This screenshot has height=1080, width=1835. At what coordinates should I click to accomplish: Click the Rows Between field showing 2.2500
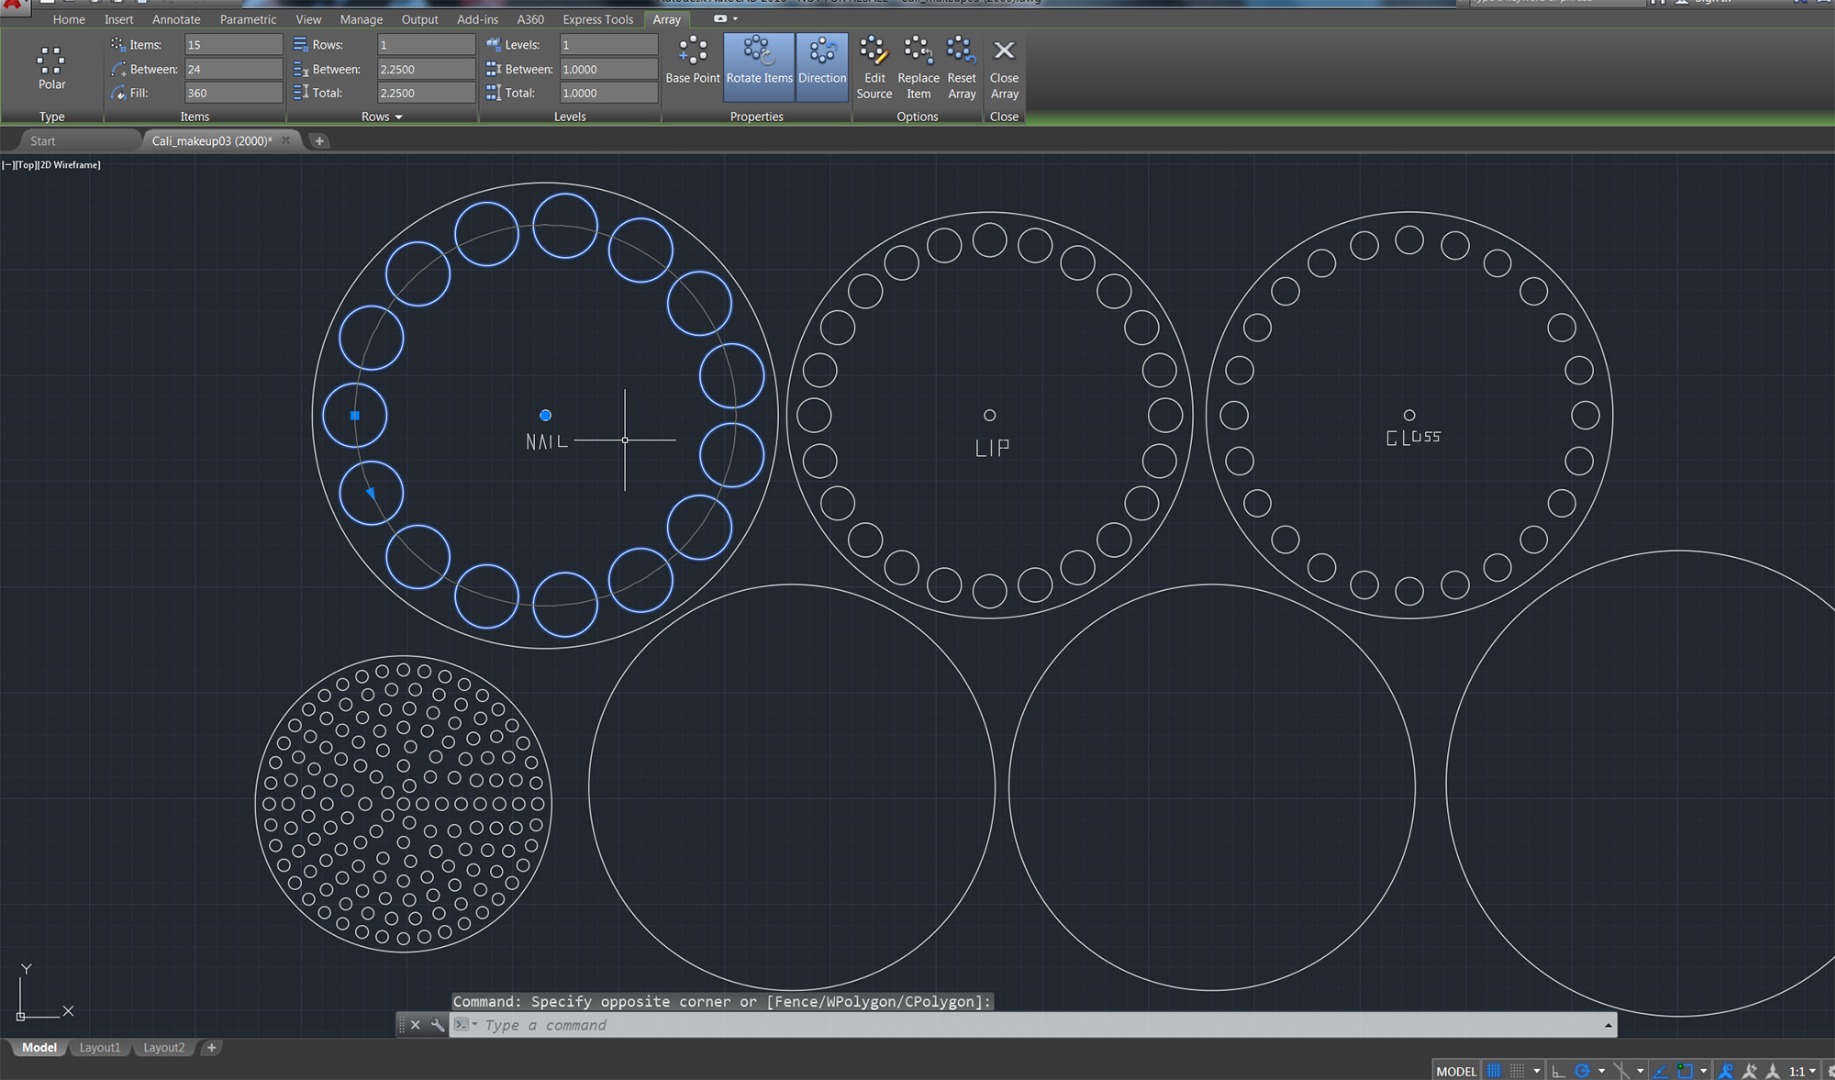tap(425, 68)
